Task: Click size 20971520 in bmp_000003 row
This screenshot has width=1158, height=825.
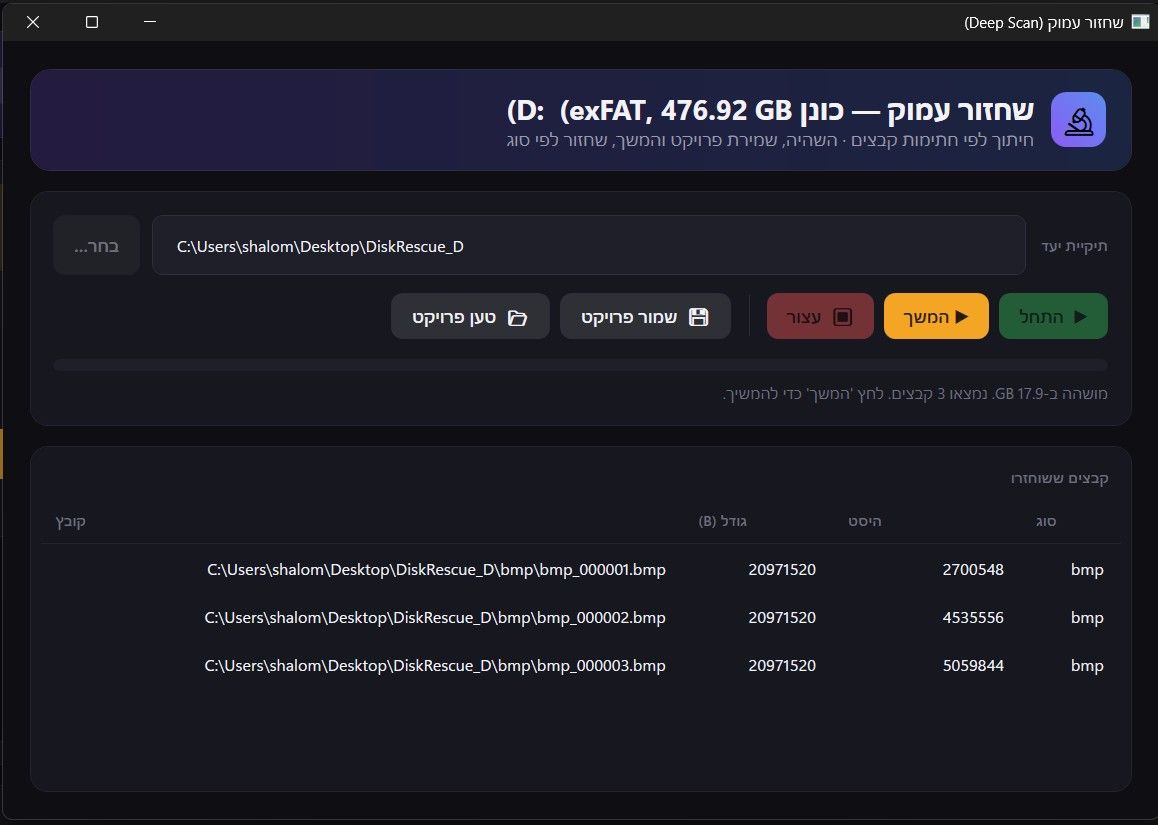Action: (x=782, y=665)
